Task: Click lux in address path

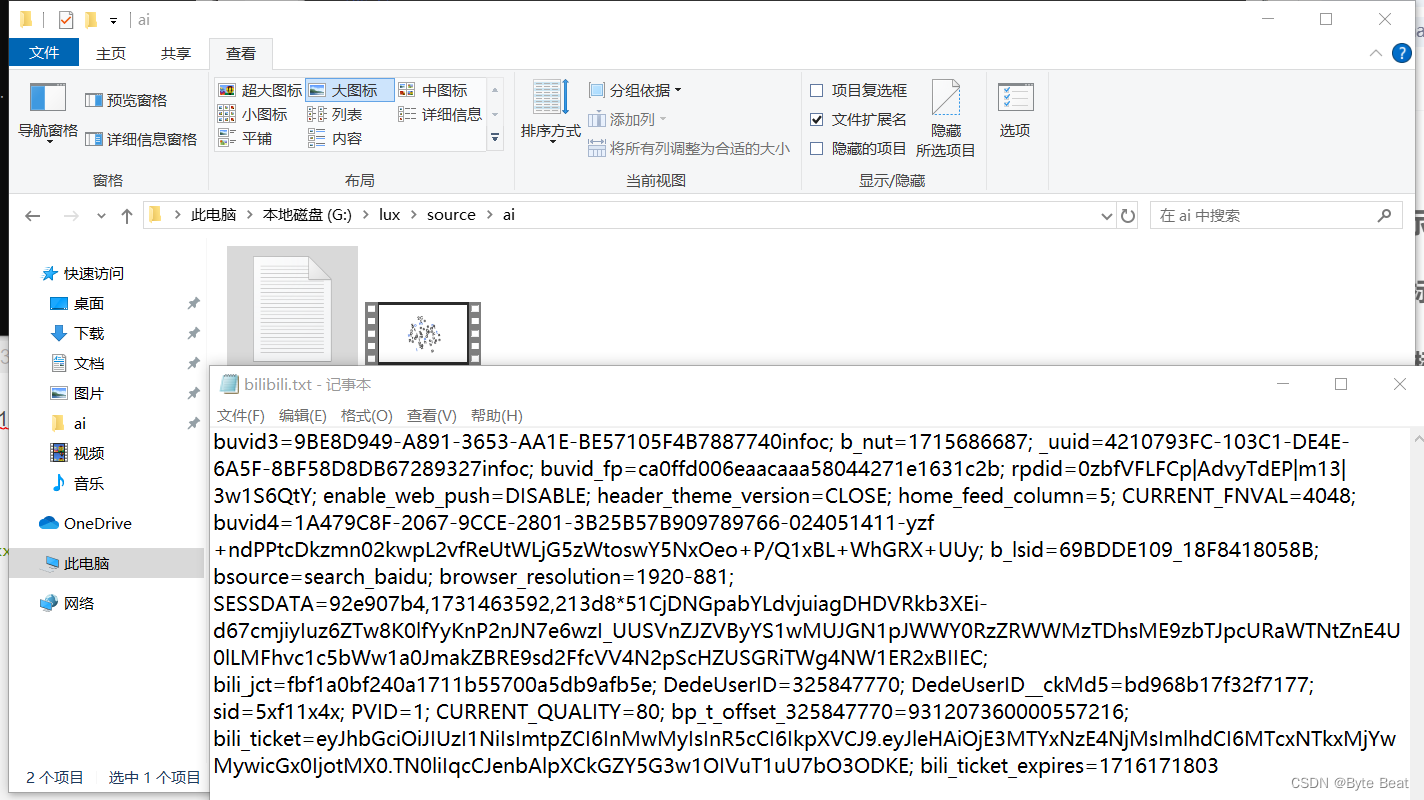Action: click(x=389, y=215)
